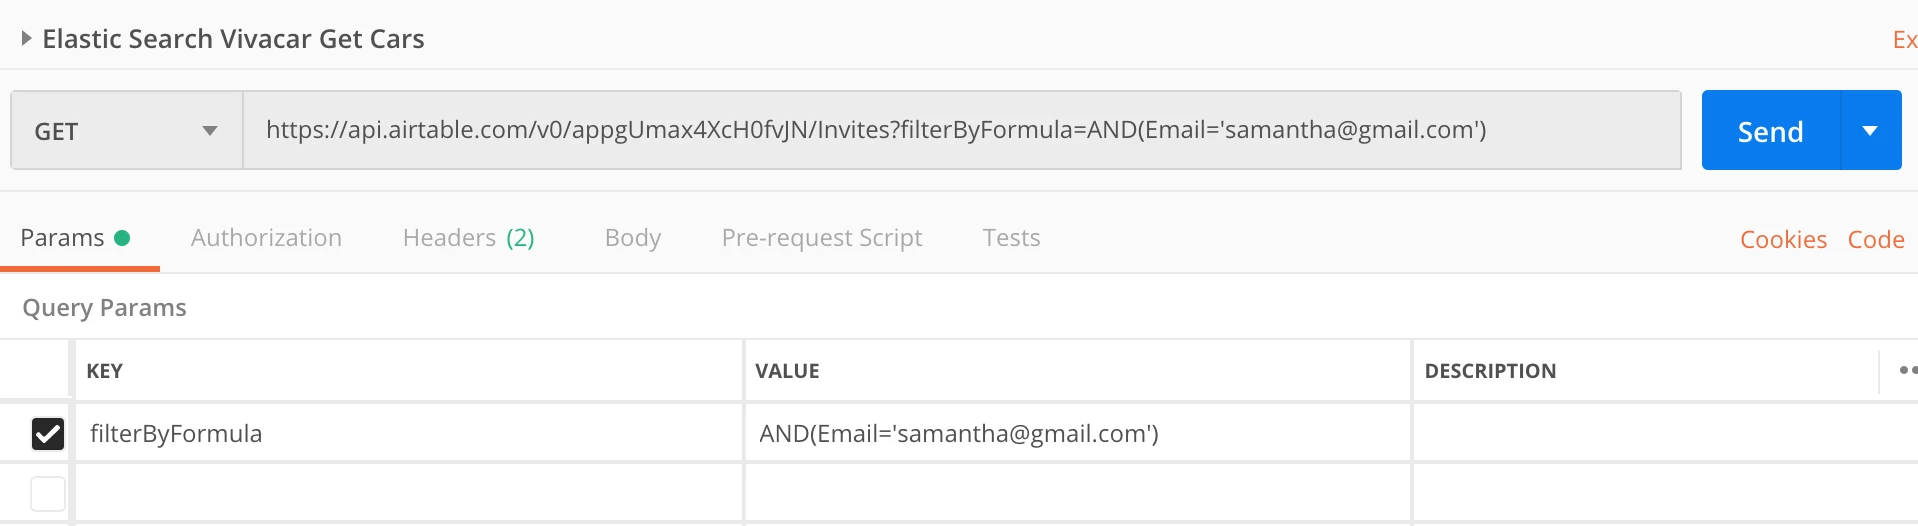The height and width of the screenshot is (526, 1918).
Task: Open the Pre-request Script tab
Action: pyautogui.click(x=822, y=238)
